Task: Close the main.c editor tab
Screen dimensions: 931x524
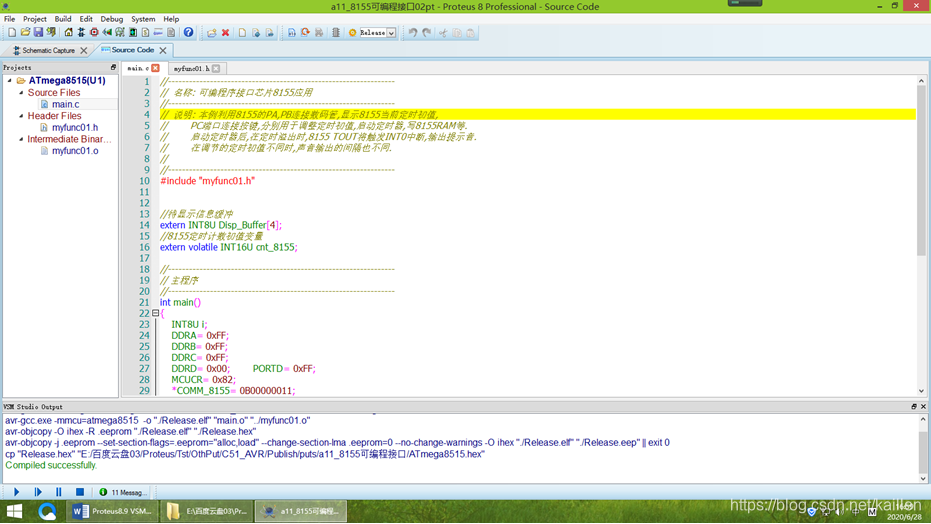Action: 156,68
